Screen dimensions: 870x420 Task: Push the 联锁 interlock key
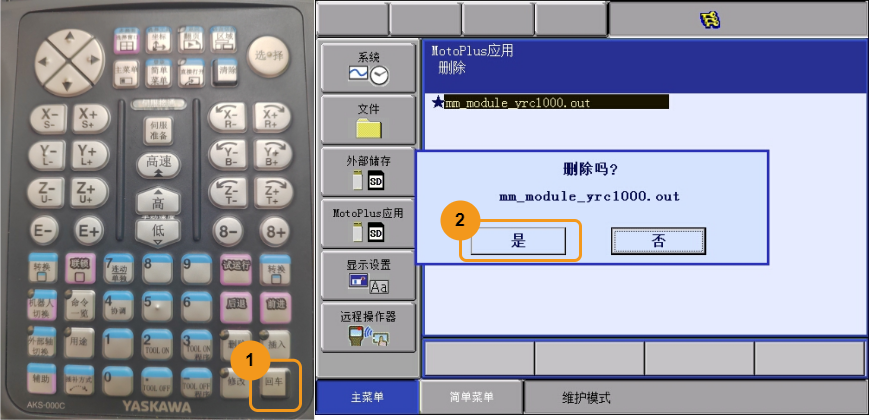[x=79, y=269]
